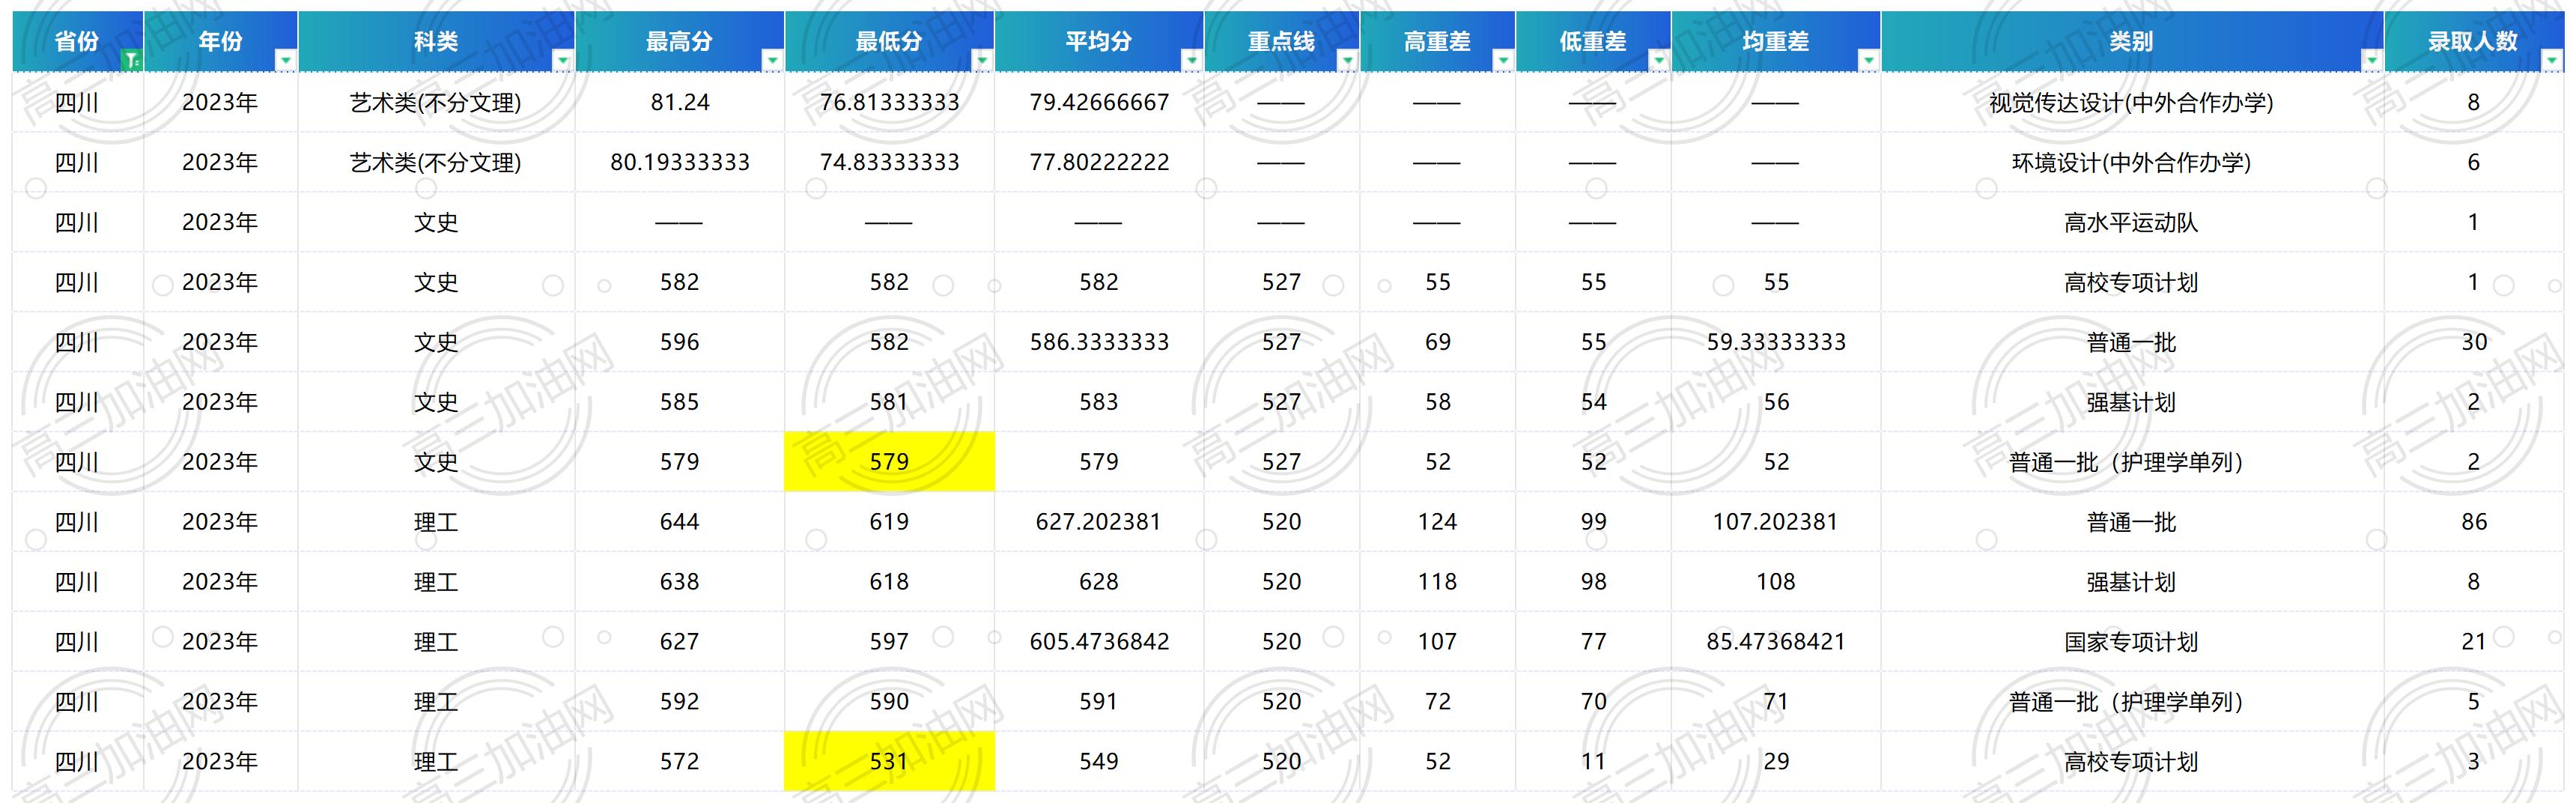Click the 30 admitted count cell
Image resolution: width=2576 pixels, height=803 pixels.
pyautogui.click(x=2474, y=342)
